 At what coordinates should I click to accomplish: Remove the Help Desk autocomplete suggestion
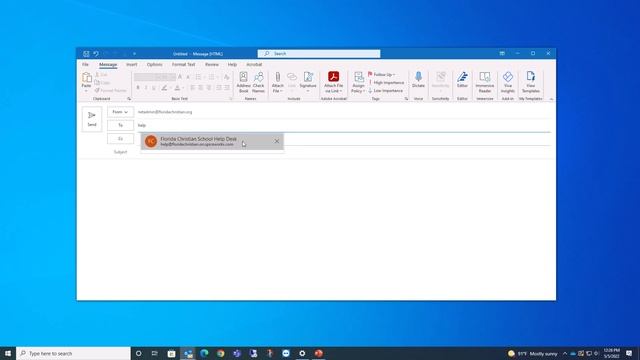coord(277,141)
